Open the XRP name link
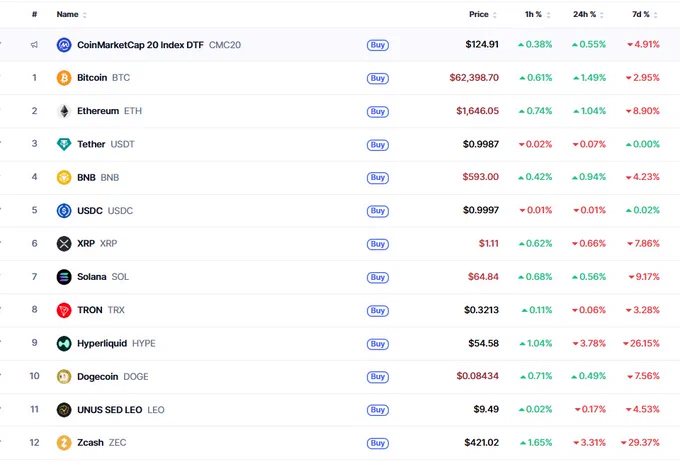This screenshot has height=462, width=680. pos(97,243)
